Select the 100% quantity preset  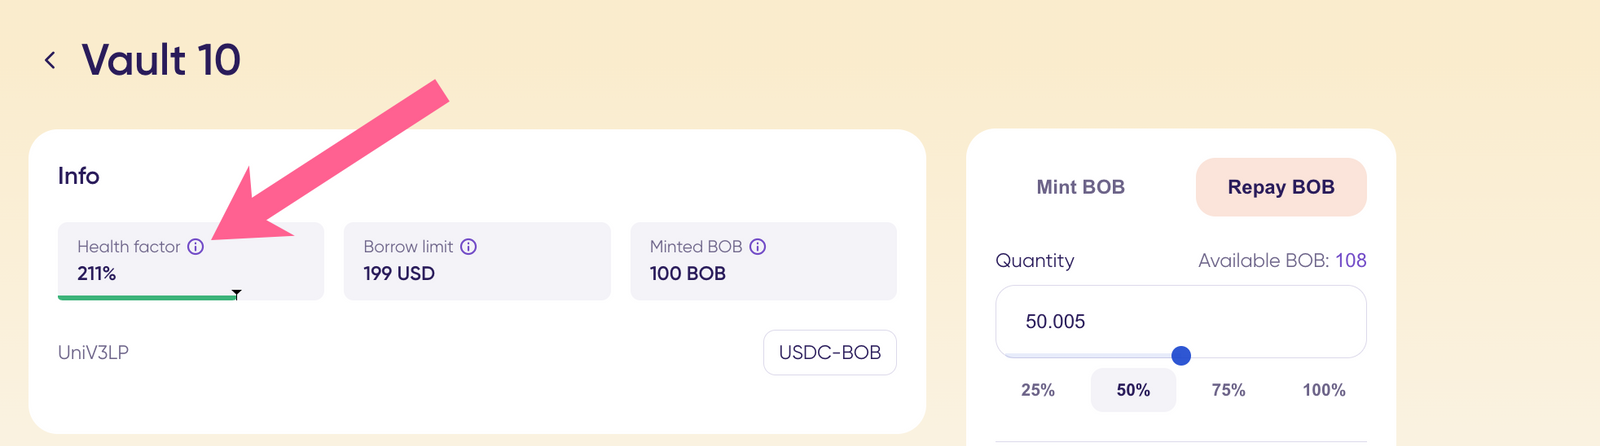[x=1324, y=390]
